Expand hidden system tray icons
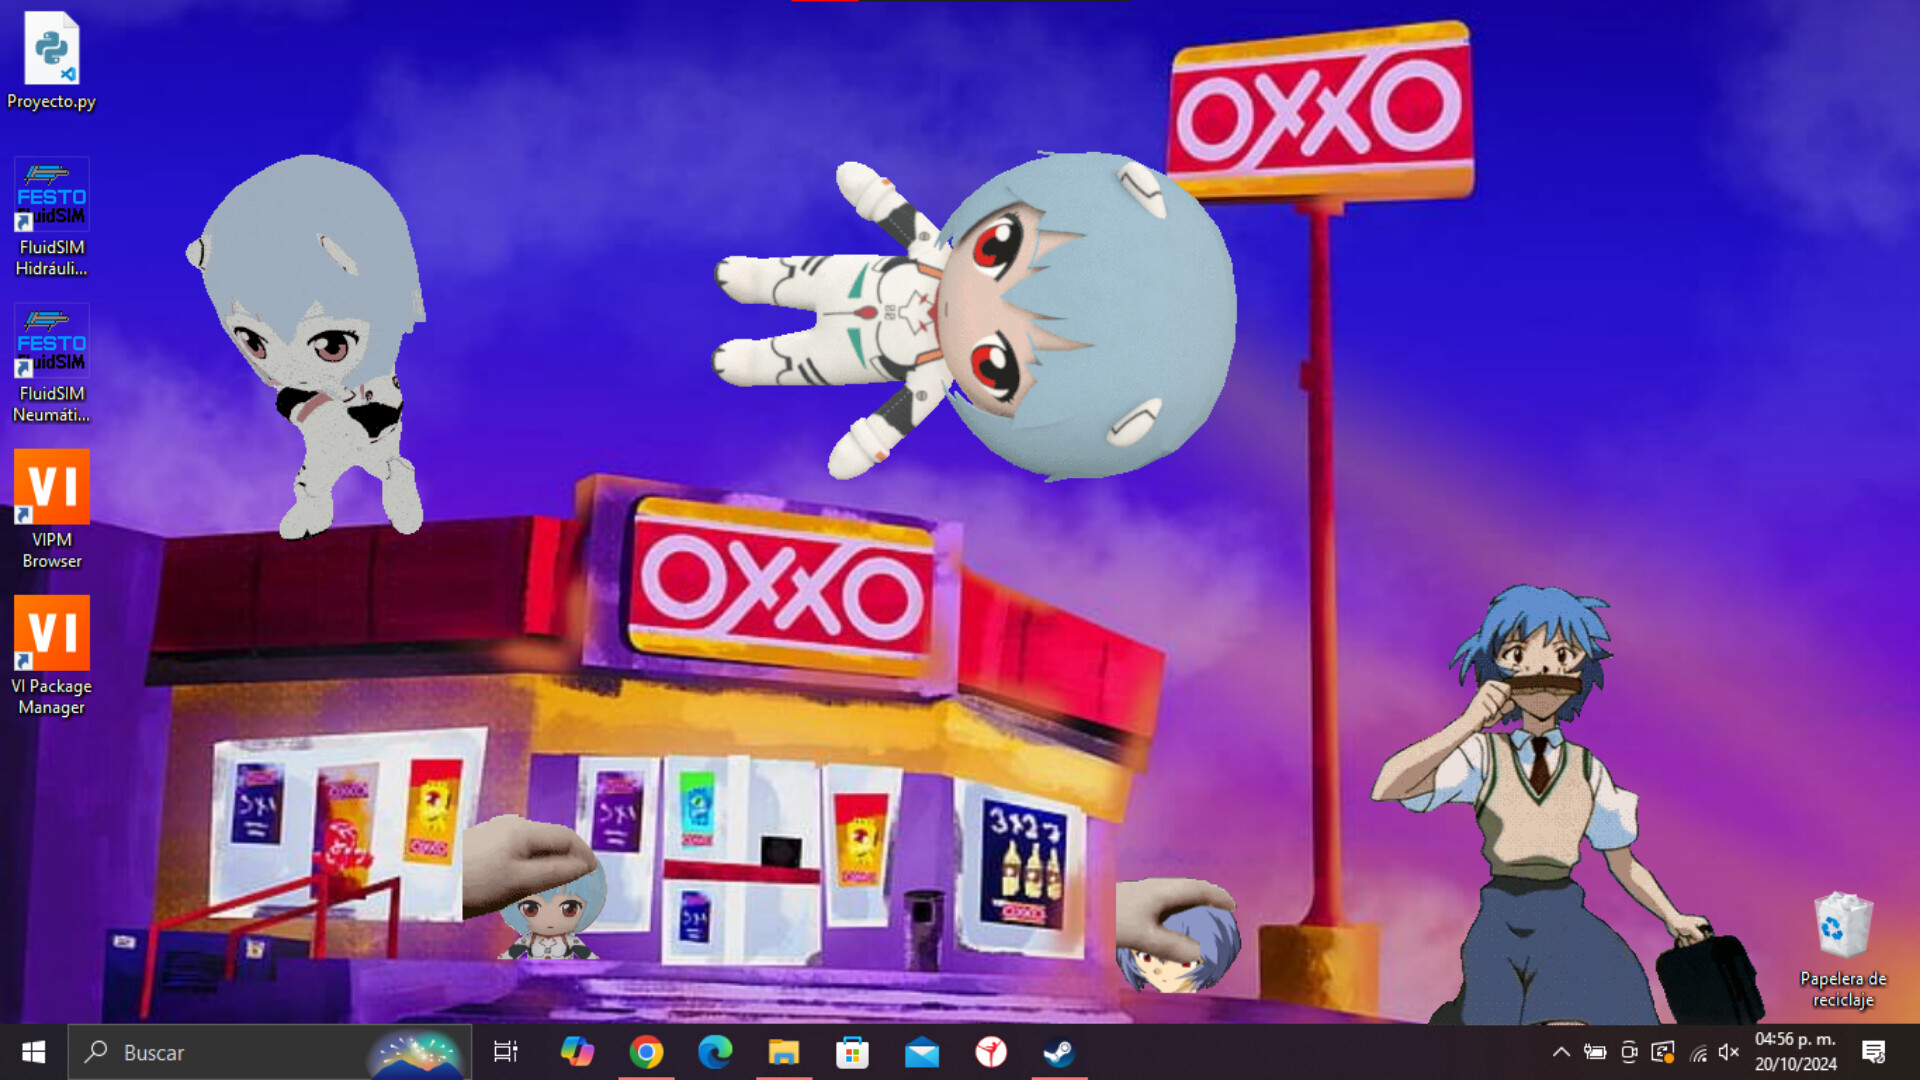Screen dimensions: 1920x1080 tap(1561, 1052)
